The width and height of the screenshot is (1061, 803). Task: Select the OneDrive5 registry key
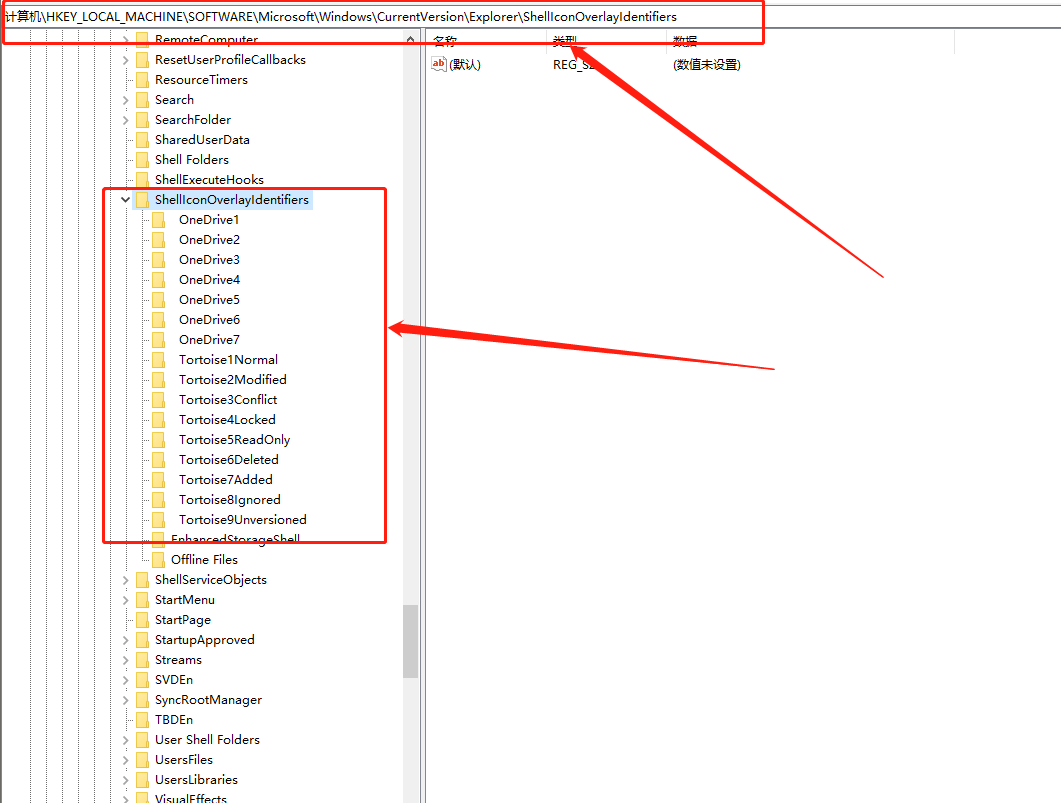pos(209,300)
